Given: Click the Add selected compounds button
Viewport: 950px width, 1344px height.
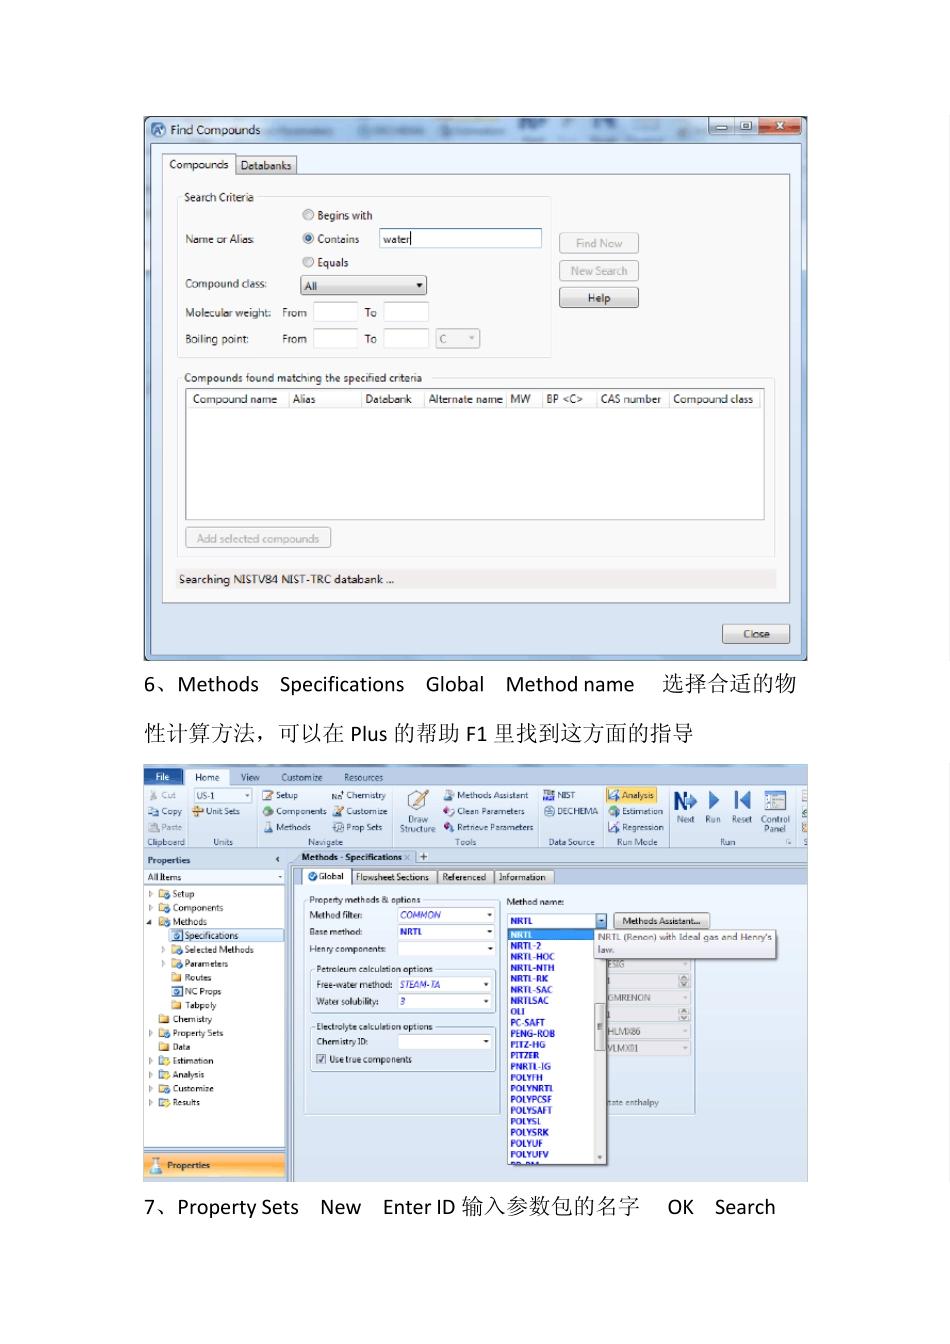Looking at the screenshot, I should (x=258, y=538).
